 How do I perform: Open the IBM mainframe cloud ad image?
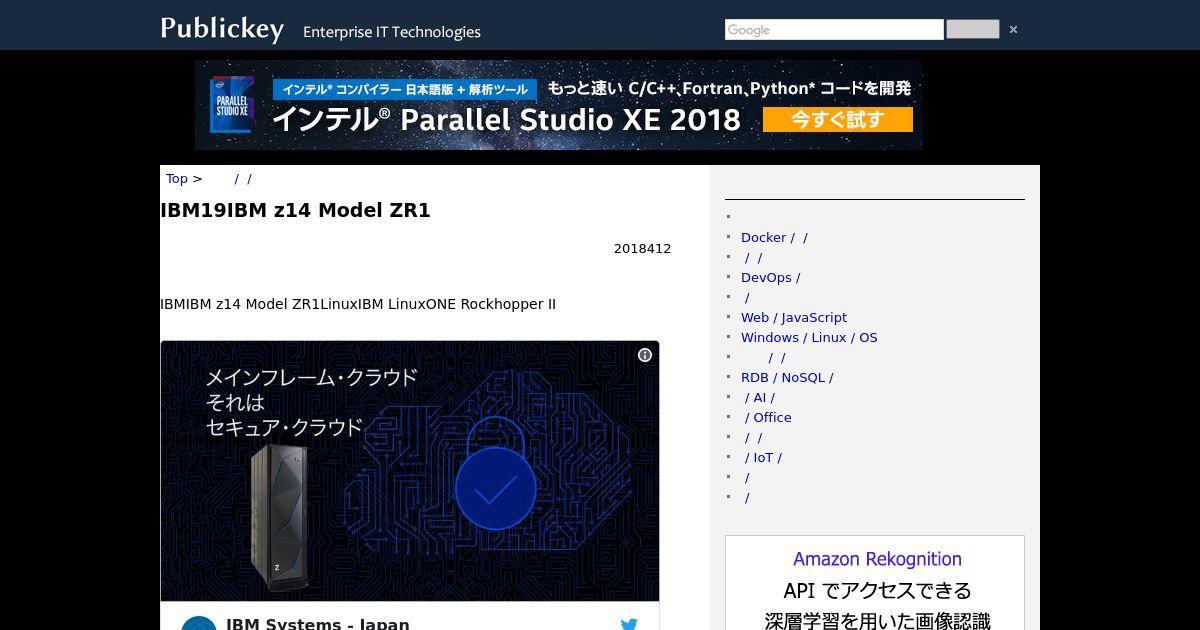click(410, 471)
